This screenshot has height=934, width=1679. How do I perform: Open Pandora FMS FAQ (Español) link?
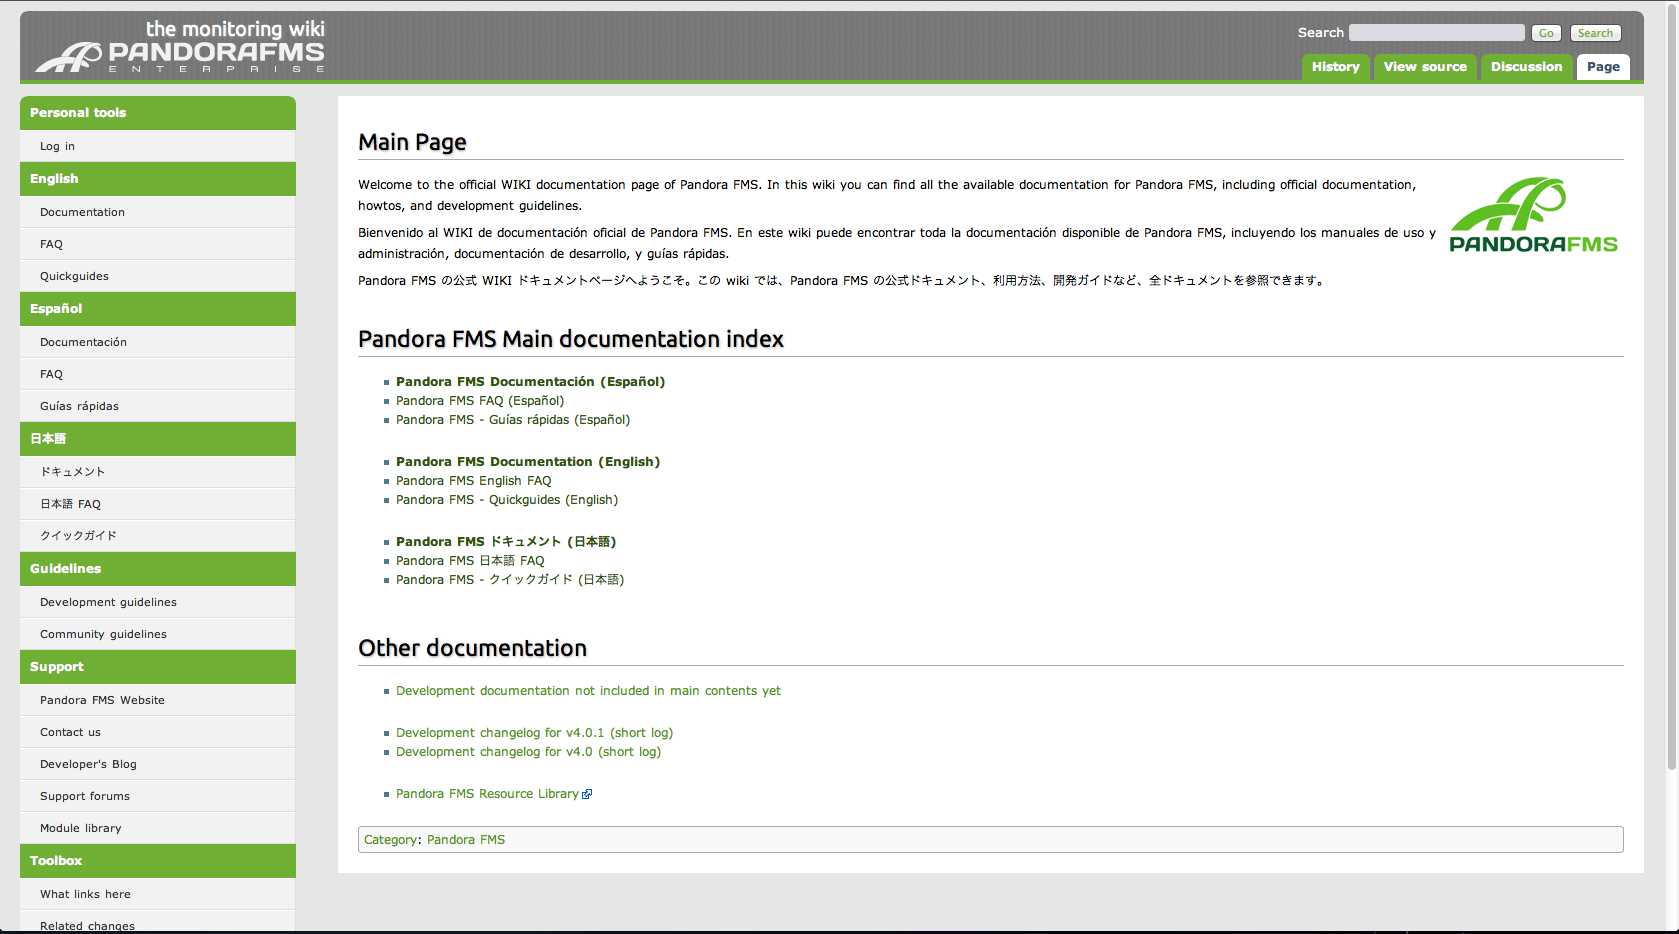(480, 401)
